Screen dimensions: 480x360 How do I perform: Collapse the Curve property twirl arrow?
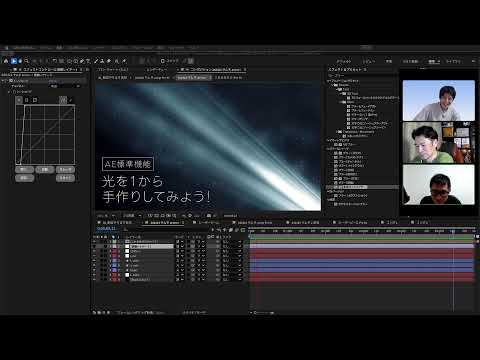click(9, 91)
